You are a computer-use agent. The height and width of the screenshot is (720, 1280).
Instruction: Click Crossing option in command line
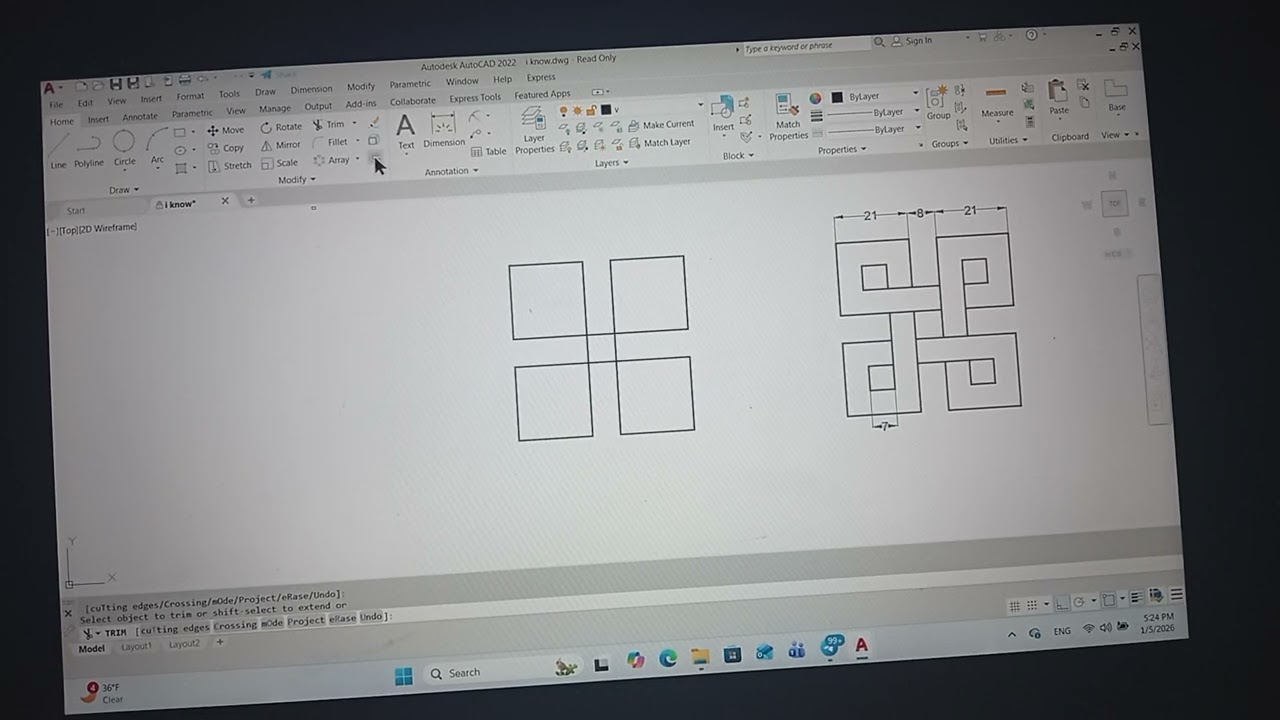pyautogui.click(x=235, y=626)
